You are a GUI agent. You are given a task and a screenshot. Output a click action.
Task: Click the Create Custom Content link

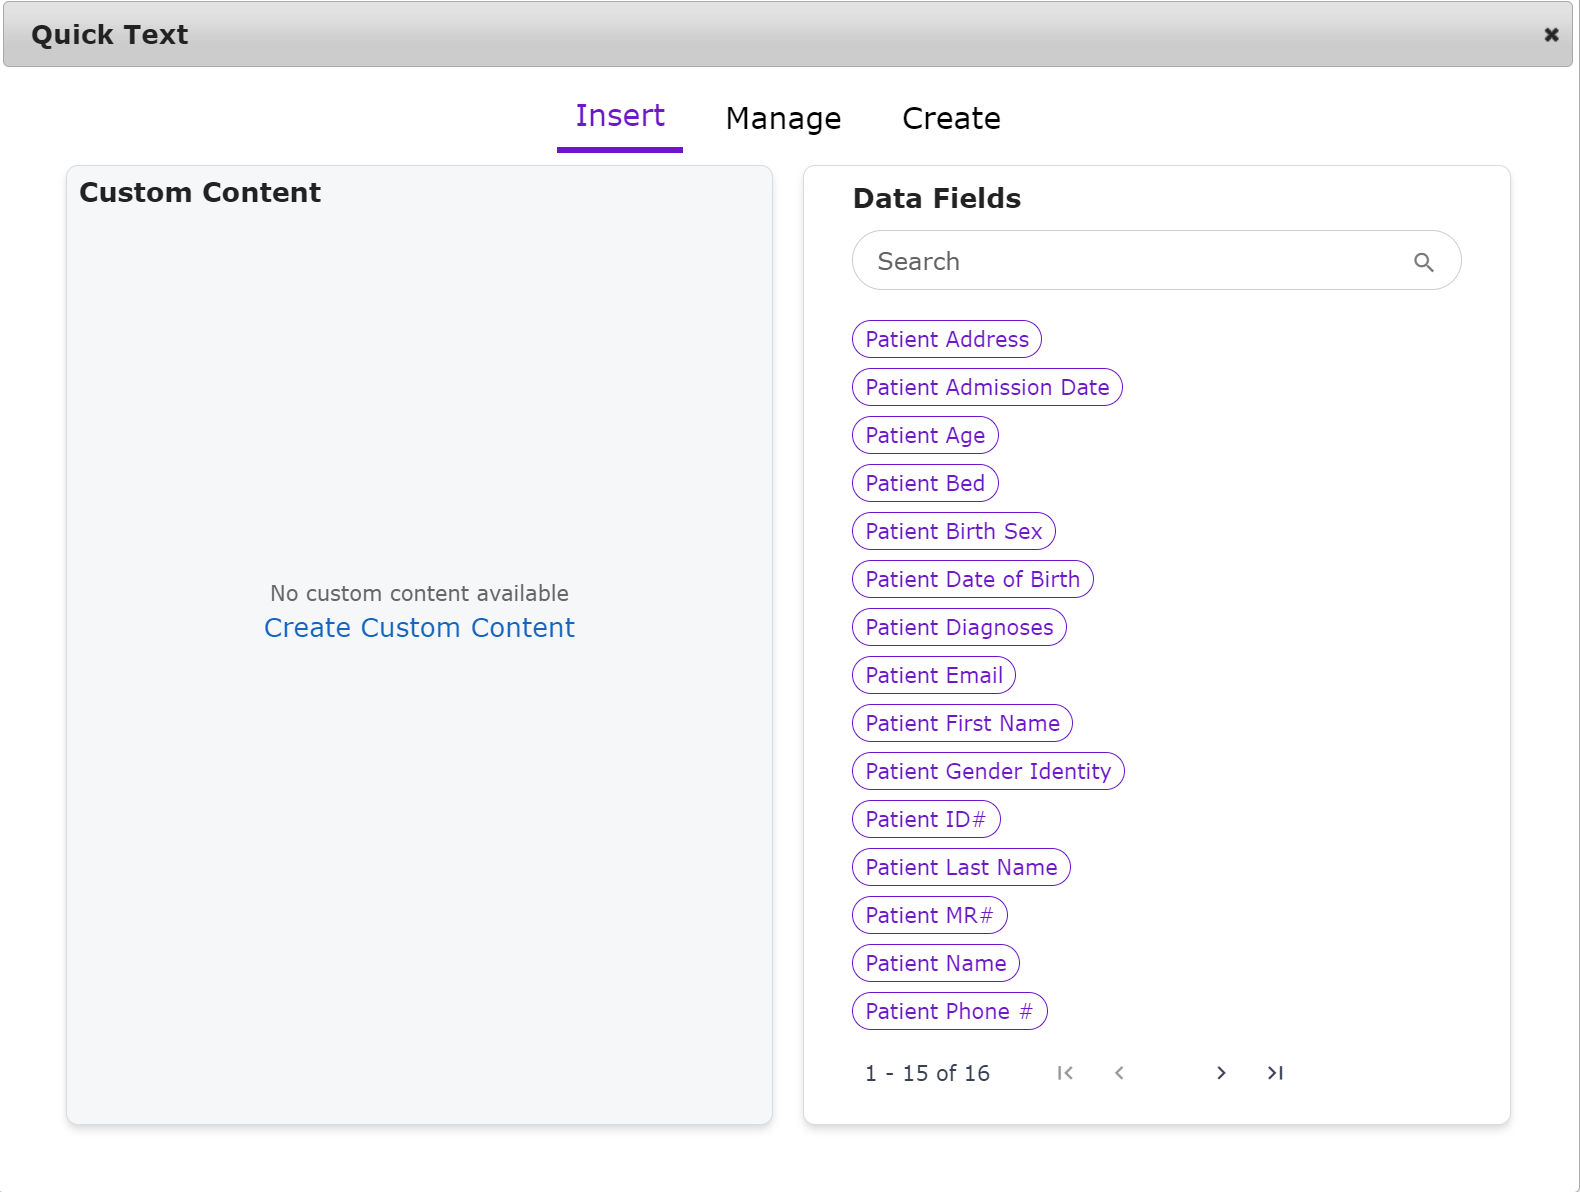click(419, 628)
